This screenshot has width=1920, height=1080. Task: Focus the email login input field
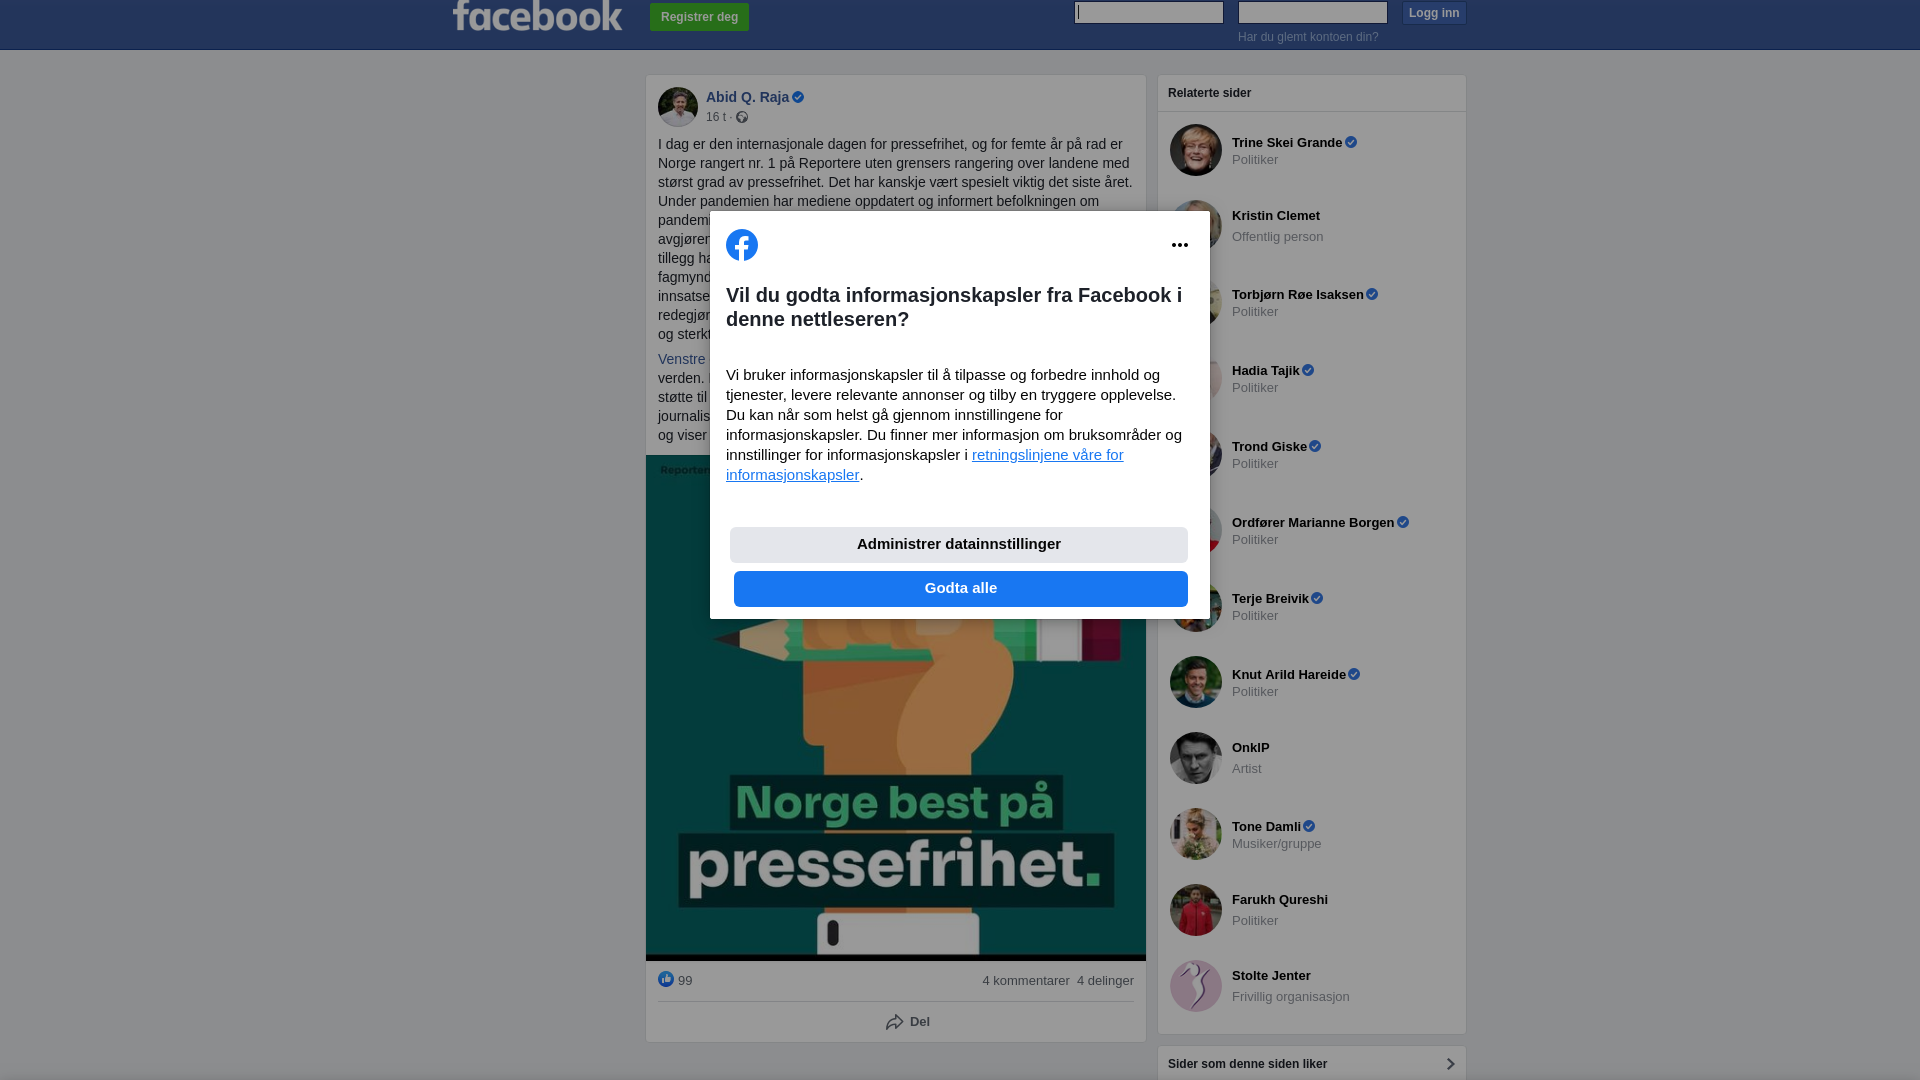[1149, 12]
